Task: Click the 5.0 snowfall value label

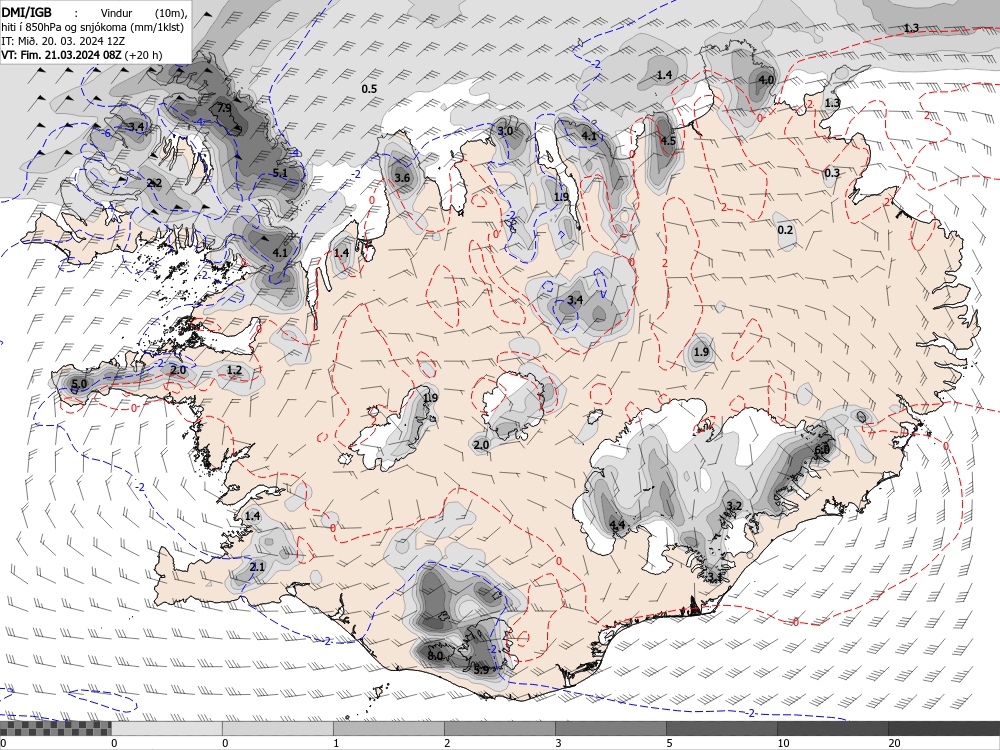Action: click(79, 384)
